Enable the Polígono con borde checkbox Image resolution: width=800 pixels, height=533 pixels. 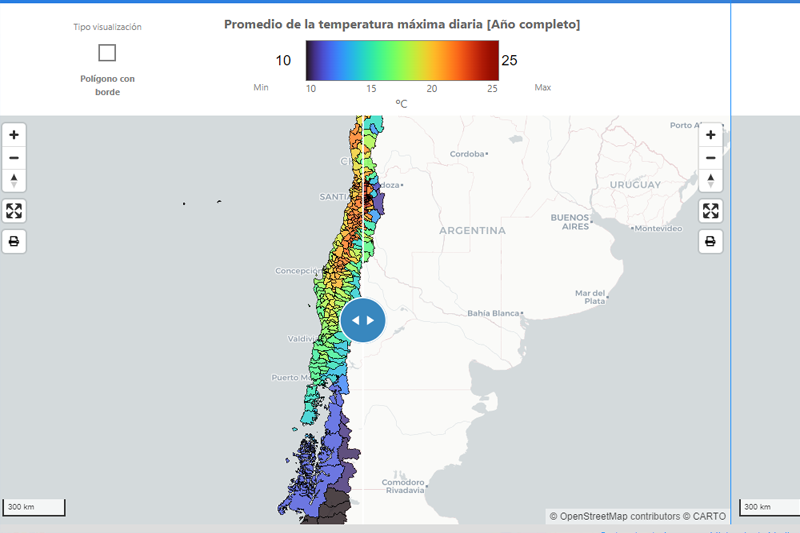107,53
